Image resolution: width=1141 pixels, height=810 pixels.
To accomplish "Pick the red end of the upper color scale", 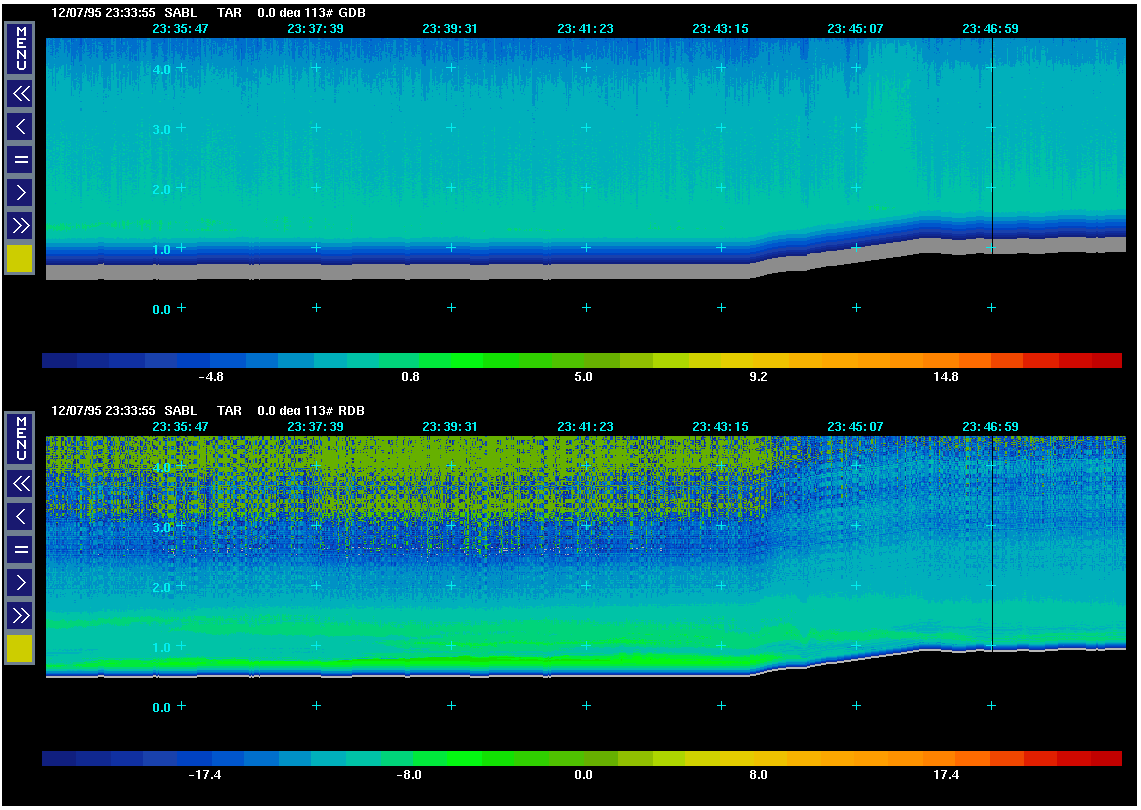I will [1105, 361].
